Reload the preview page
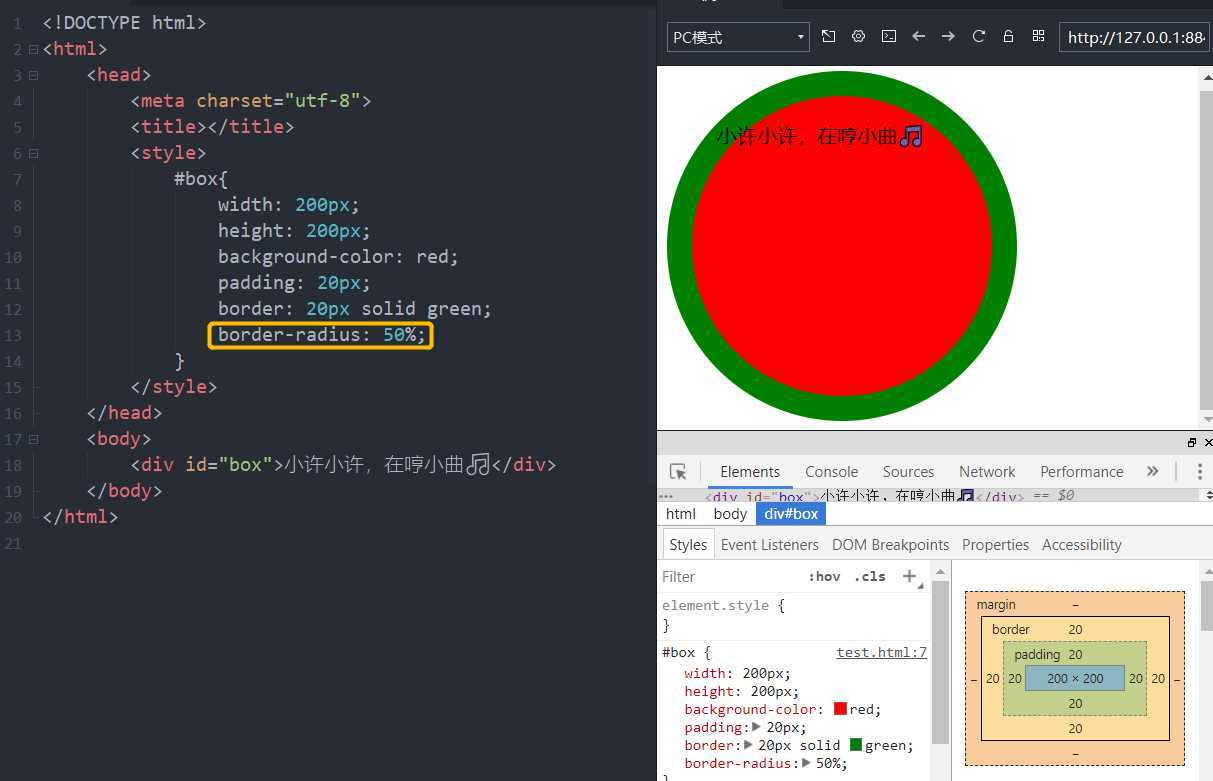Viewport: 1213px width, 781px height. (978, 37)
